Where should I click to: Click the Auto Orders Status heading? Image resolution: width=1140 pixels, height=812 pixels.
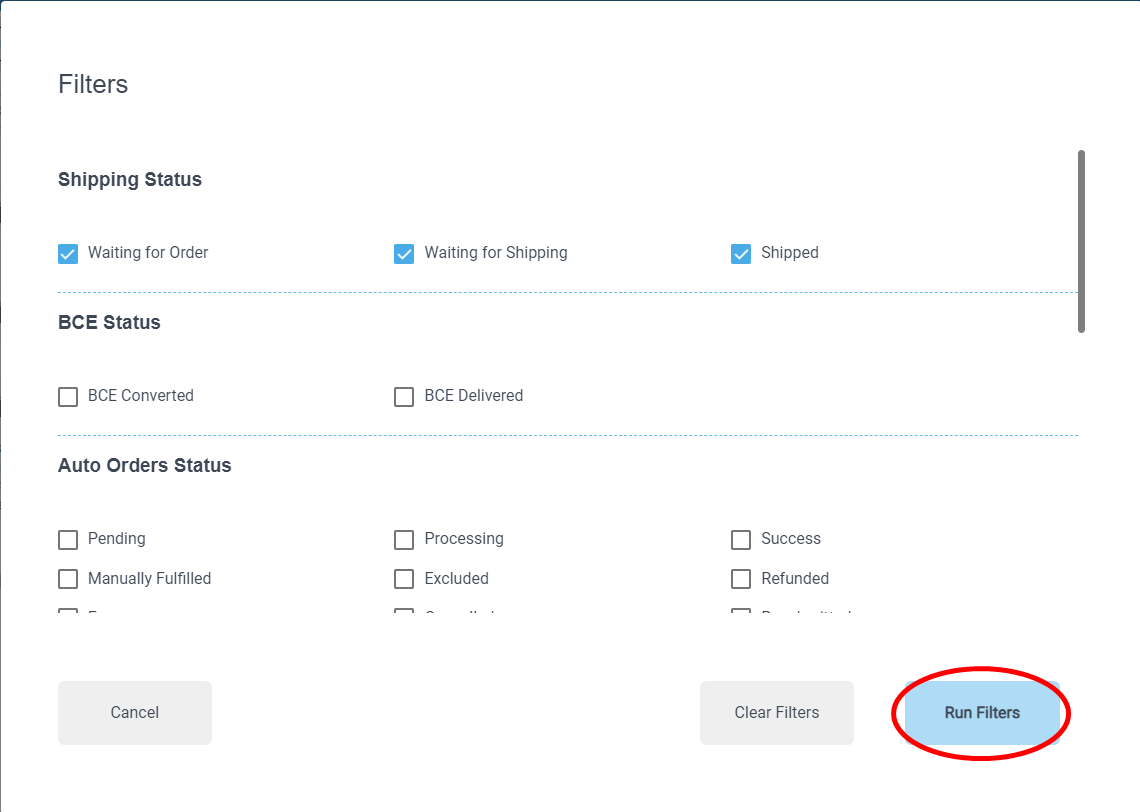(x=145, y=466)
